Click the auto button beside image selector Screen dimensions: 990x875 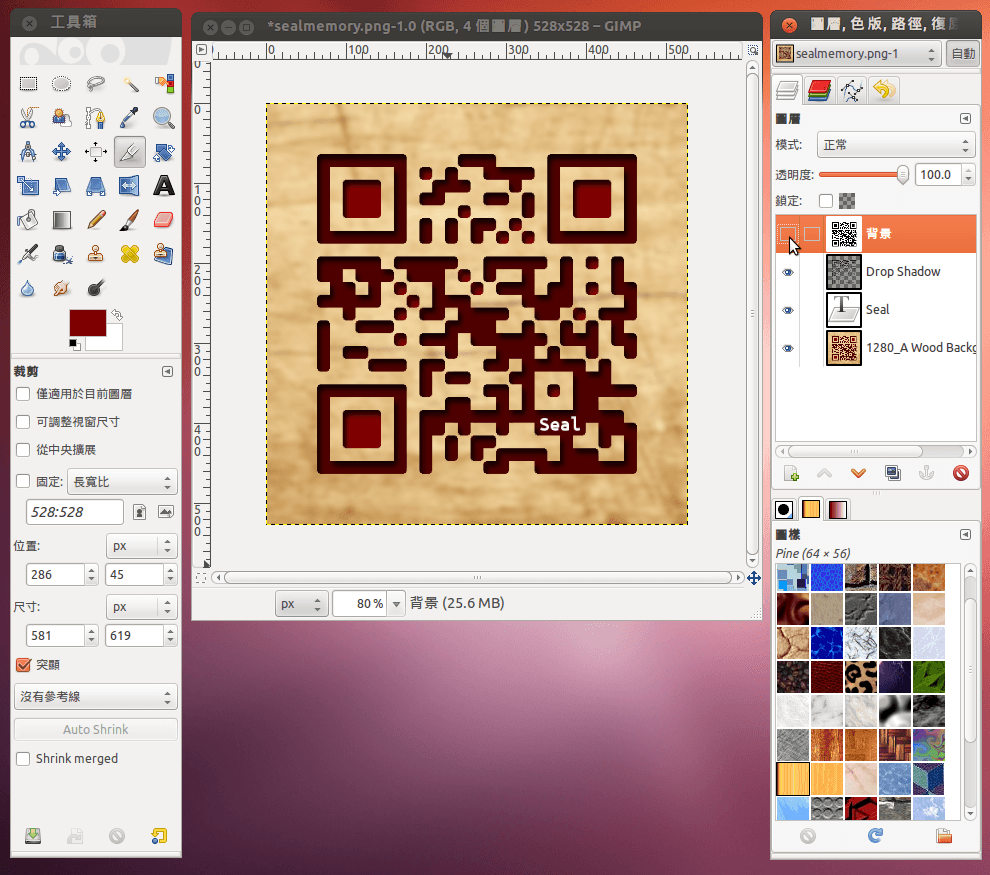963,54
